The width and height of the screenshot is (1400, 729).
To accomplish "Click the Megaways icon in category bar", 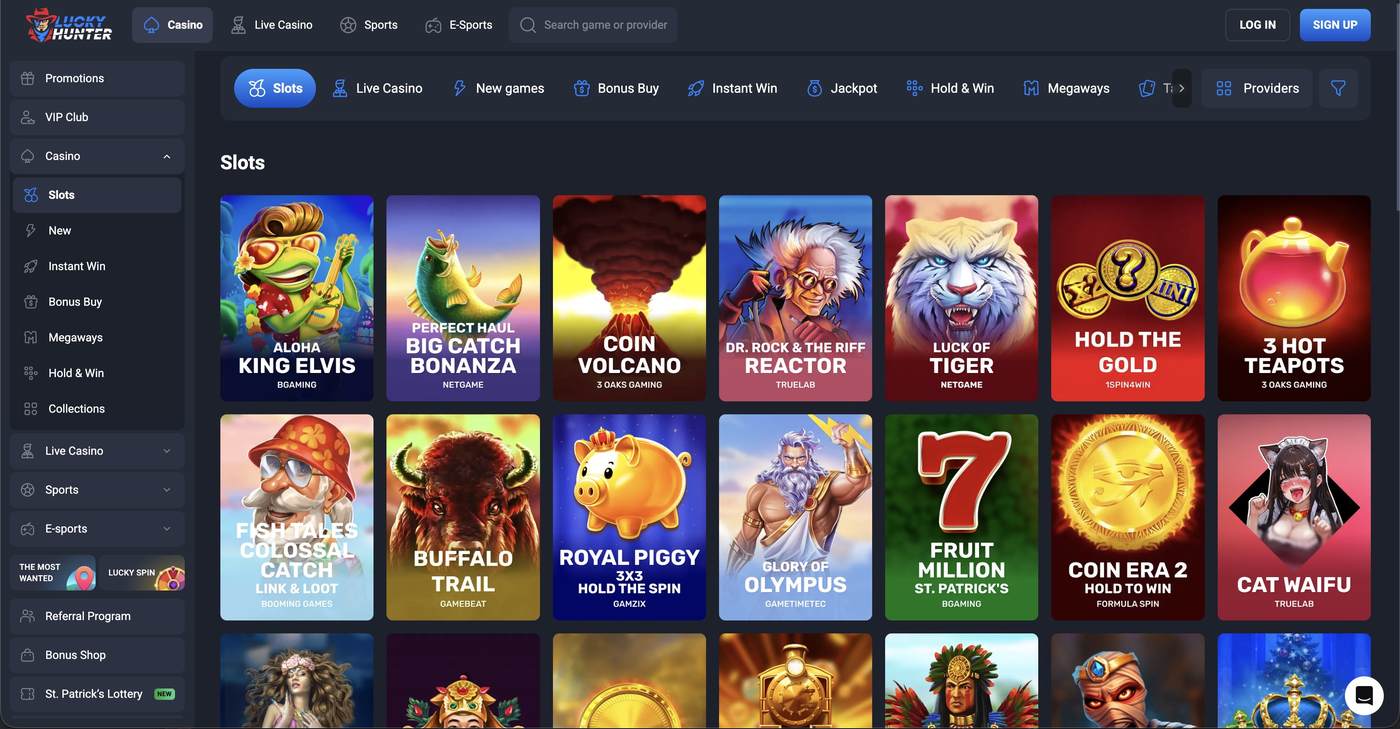I will [x=1031, y=88].
